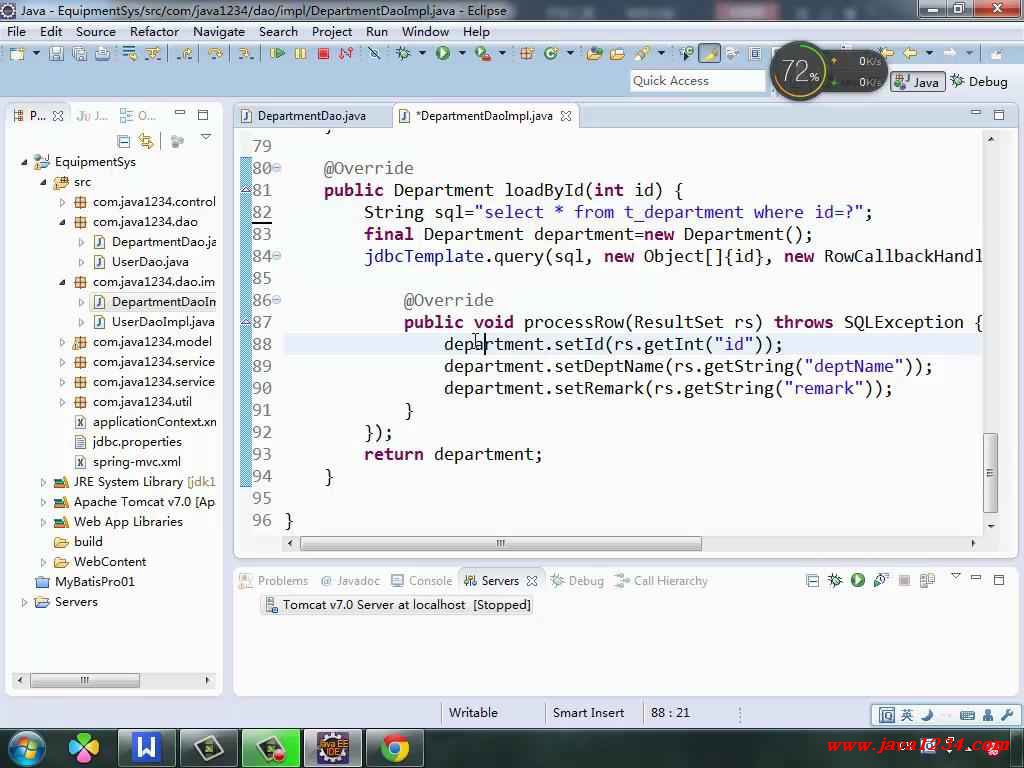Image resolution: width=1024 pixels, height=768 pixels.
Task: Fold the processRow annotation at line 86
Action: click(x=277, y=300)
